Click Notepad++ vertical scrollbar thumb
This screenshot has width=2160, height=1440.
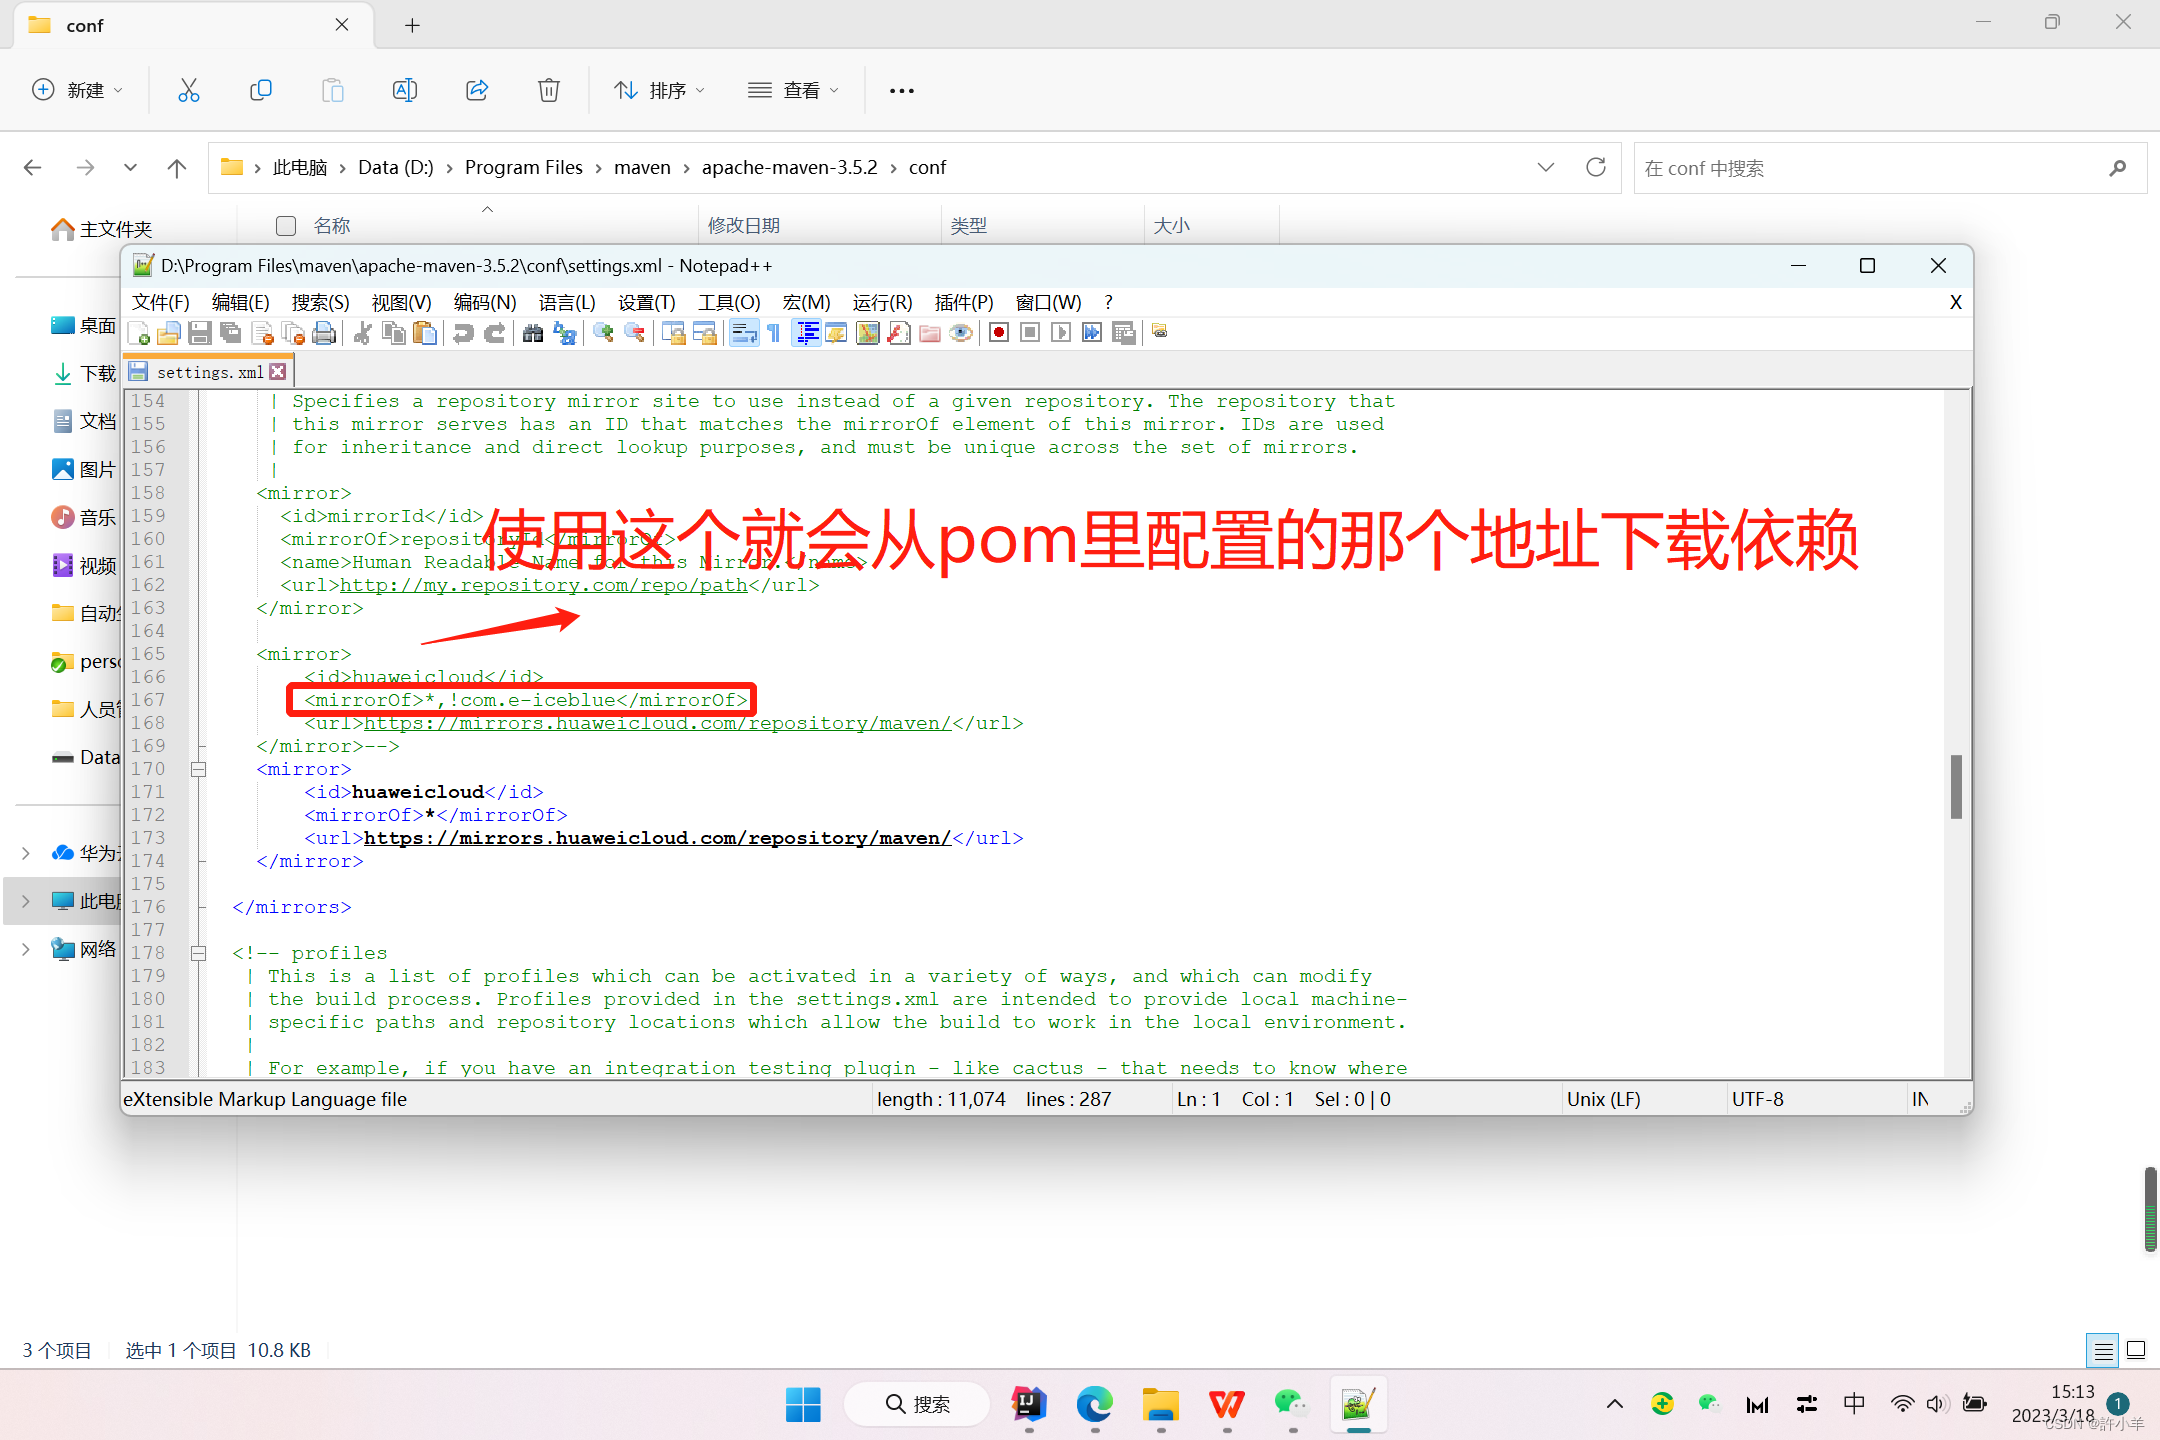(1956, 787)
